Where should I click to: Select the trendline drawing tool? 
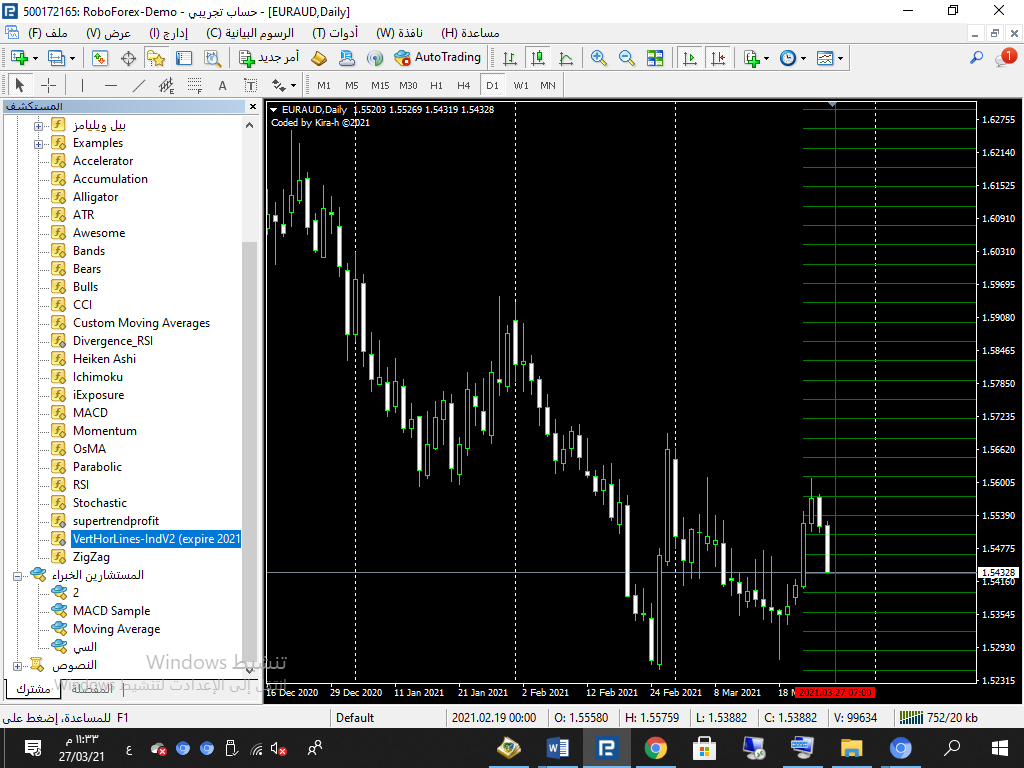coord(139,85)
